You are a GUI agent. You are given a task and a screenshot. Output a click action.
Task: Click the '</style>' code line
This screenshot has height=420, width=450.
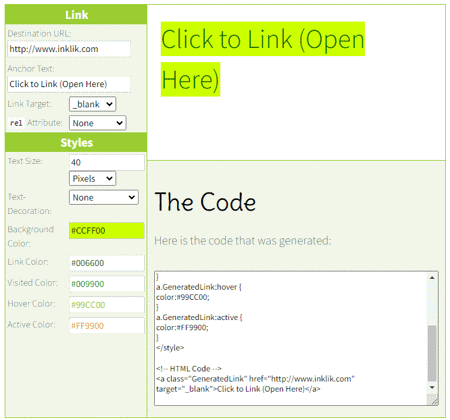pos(170,348)
